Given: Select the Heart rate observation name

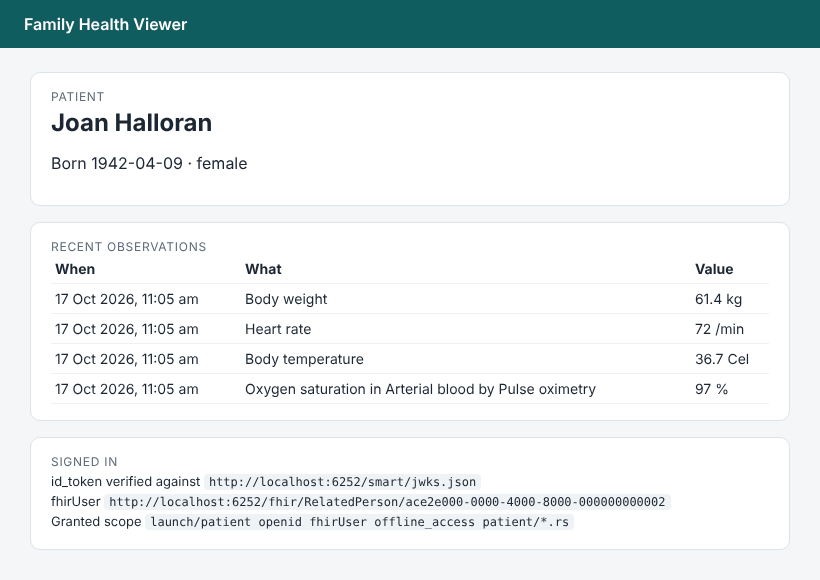Looking at the screenshot, I should [x=278, y=329].
